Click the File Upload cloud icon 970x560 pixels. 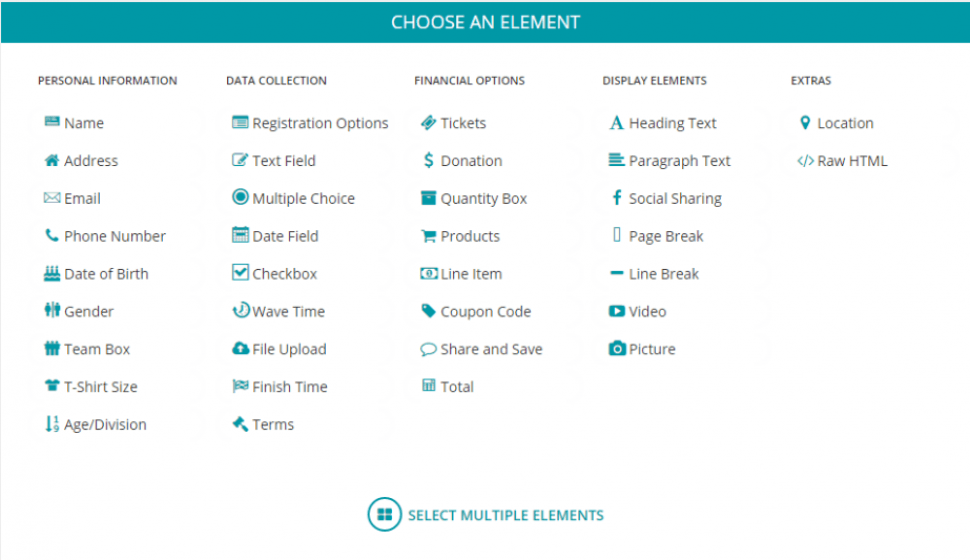coord(240,349)
